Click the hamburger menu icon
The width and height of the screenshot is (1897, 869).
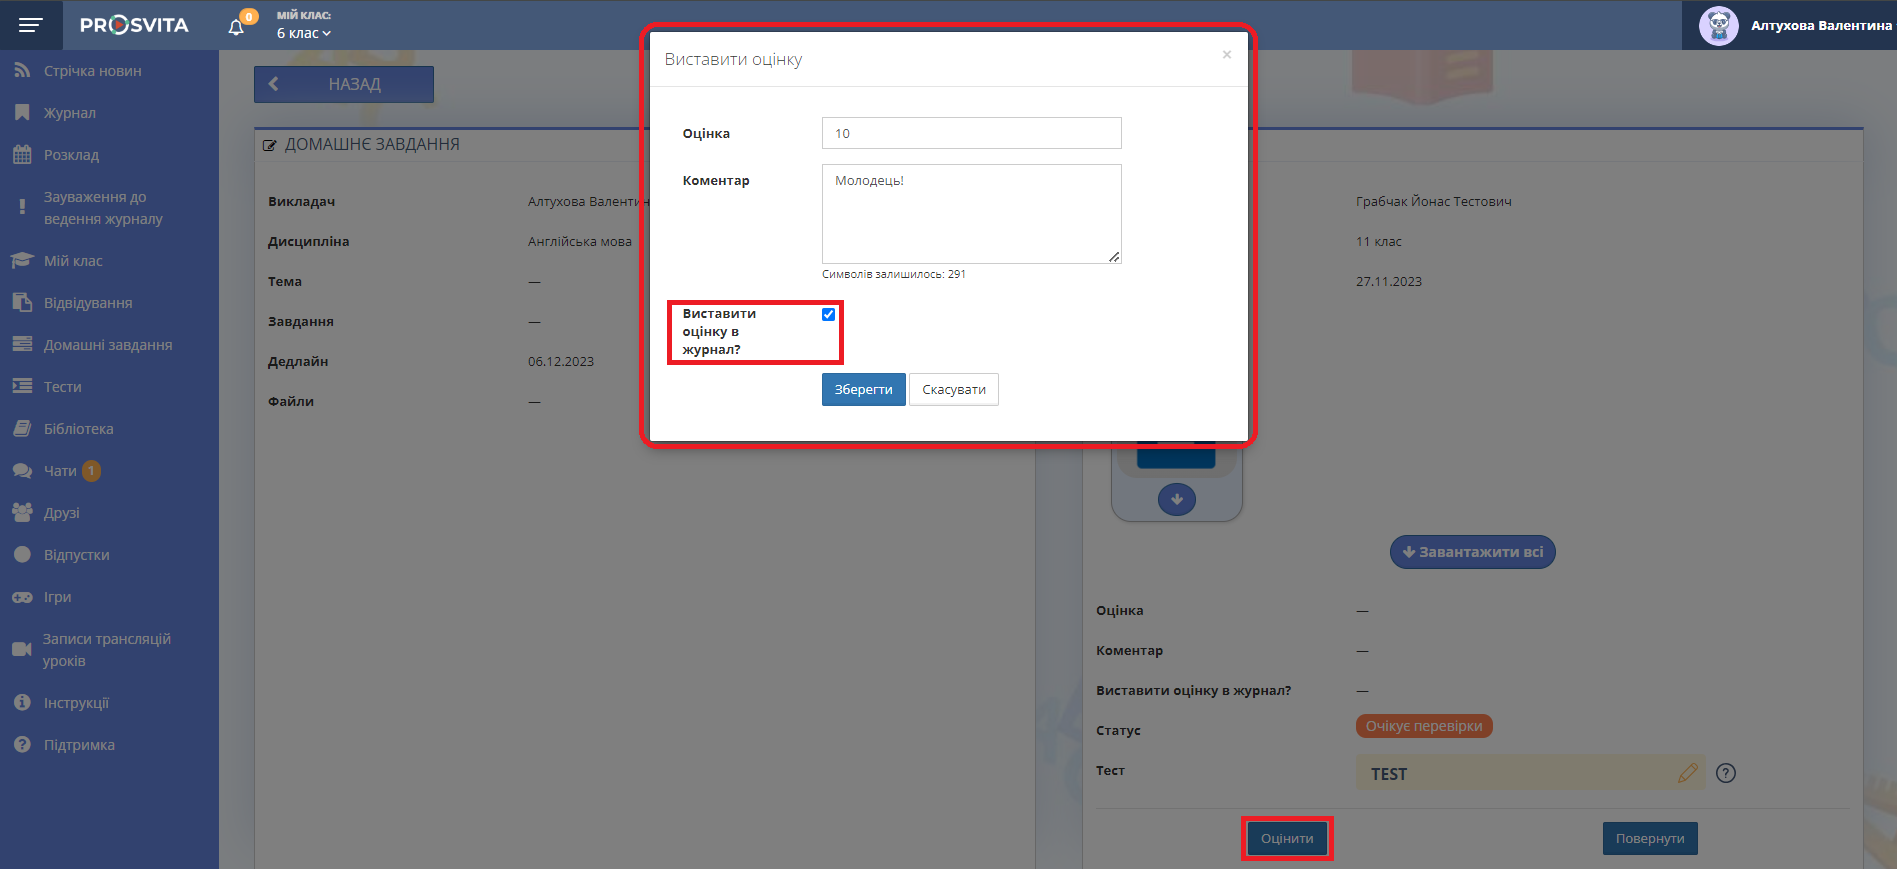tap(31, 25)
